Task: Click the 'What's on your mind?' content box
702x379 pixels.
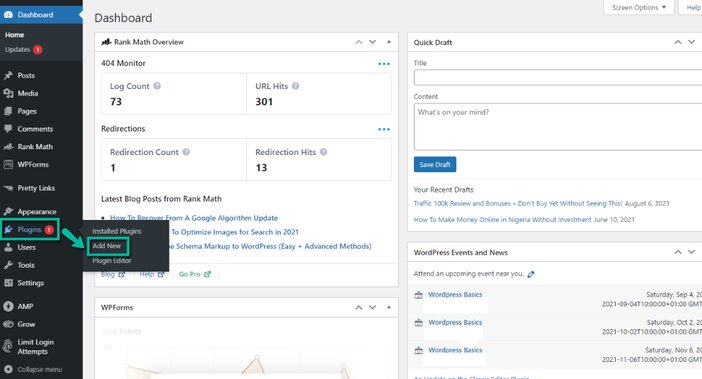Action: click(558, 127)
